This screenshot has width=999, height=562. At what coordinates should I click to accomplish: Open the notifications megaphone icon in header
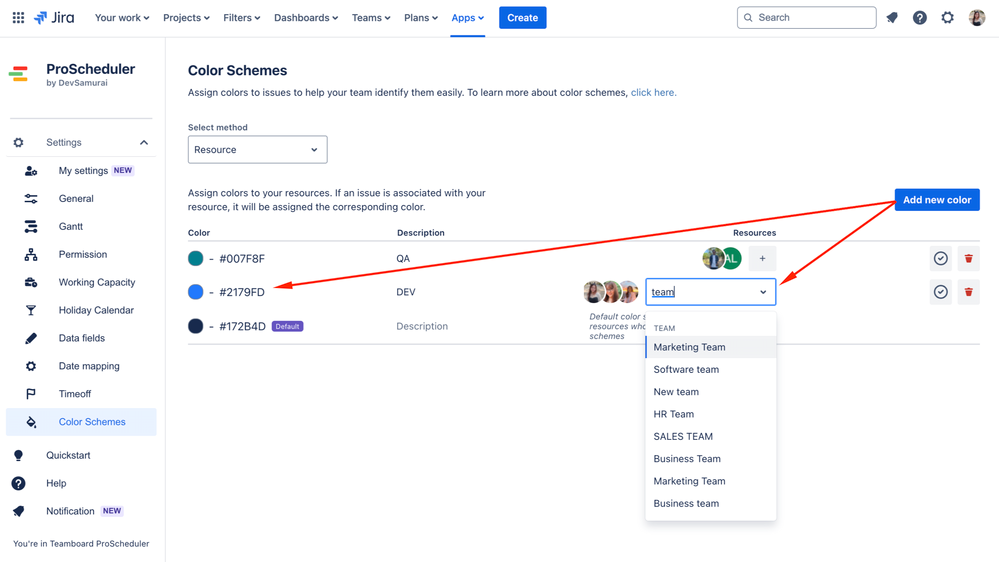892,18
